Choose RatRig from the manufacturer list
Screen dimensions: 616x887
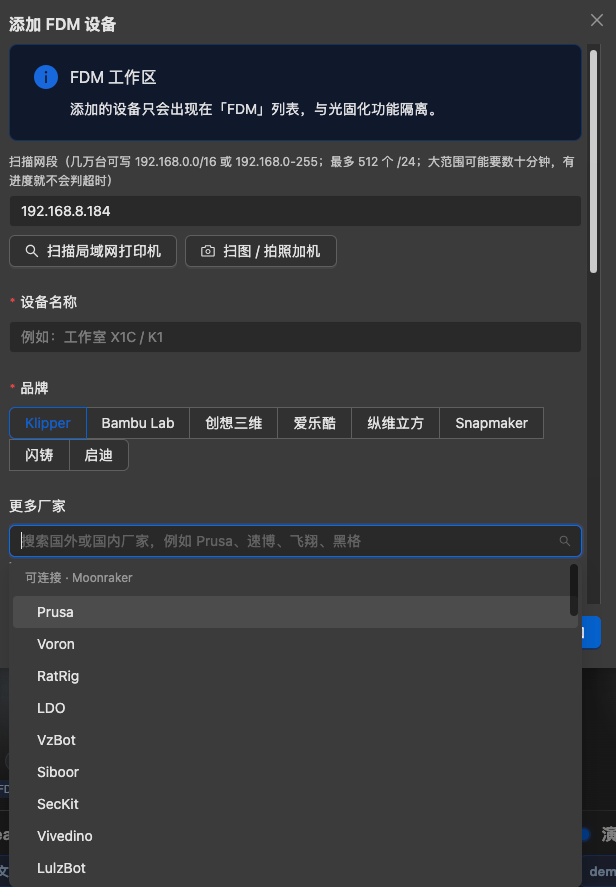(295, 676)
